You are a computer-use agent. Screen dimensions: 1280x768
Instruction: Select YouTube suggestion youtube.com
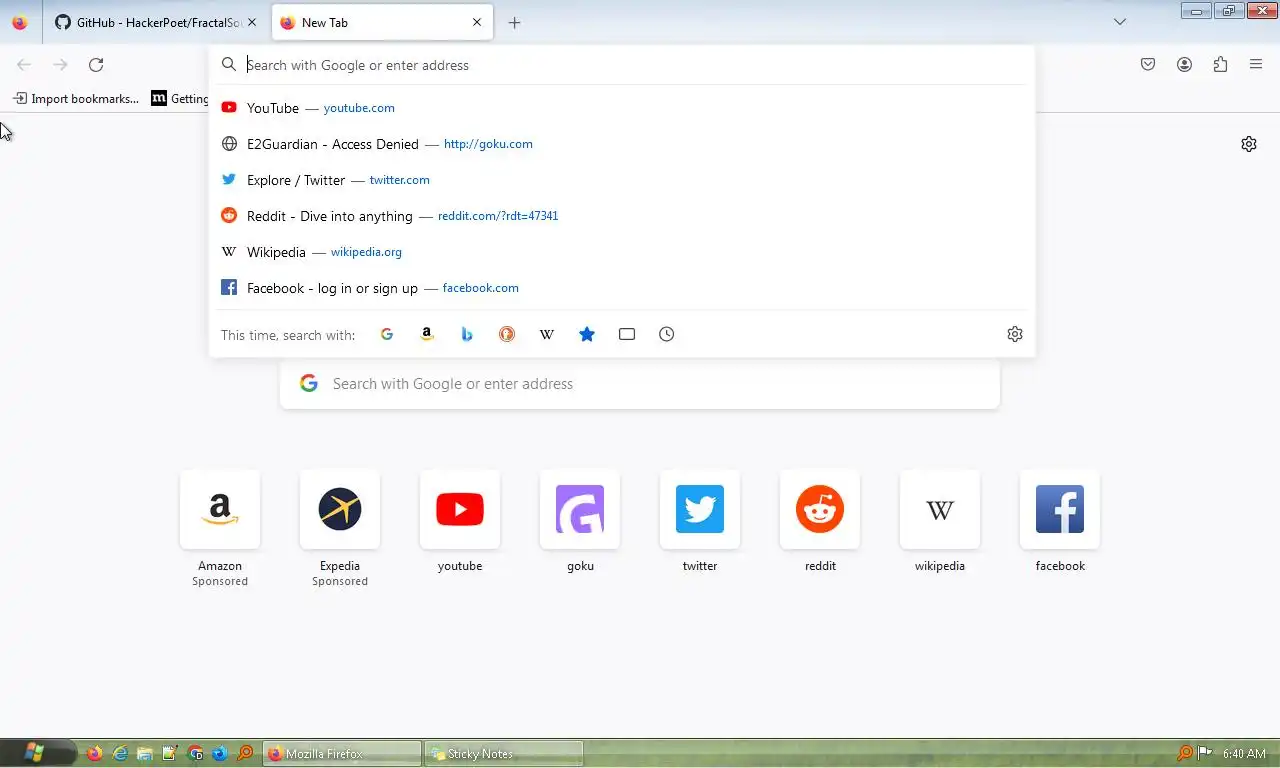pos(622,108)
